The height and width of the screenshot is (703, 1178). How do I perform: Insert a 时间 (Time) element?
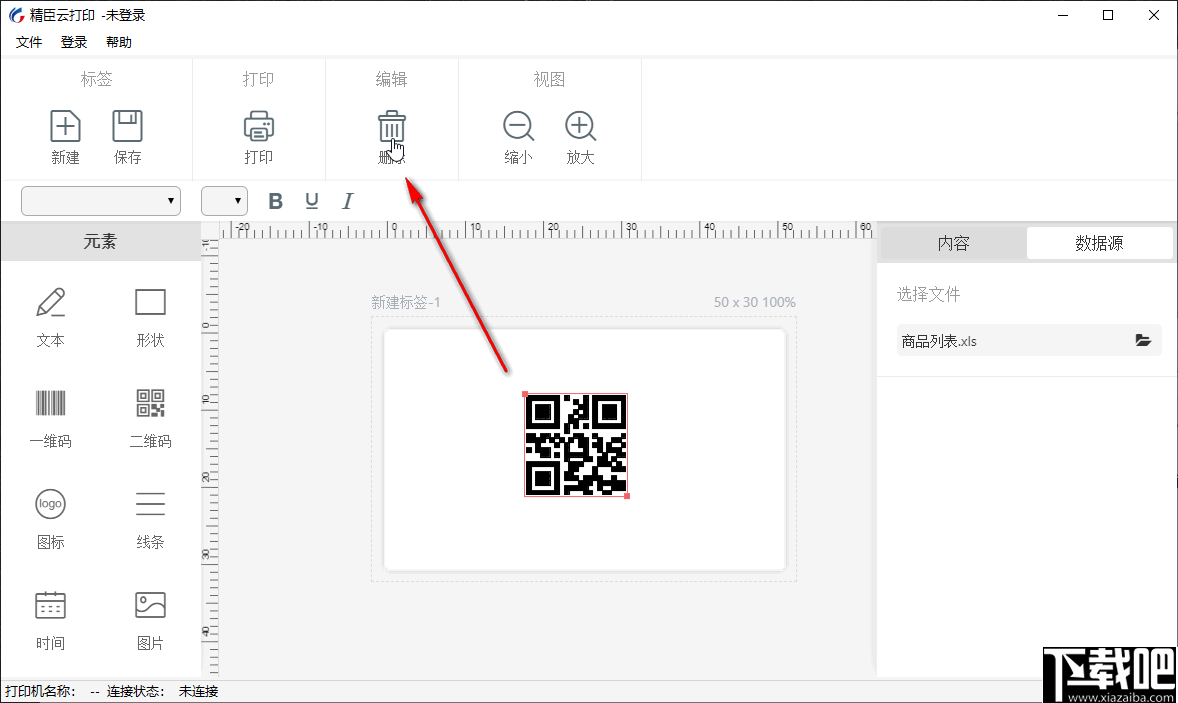pos(50,620)
